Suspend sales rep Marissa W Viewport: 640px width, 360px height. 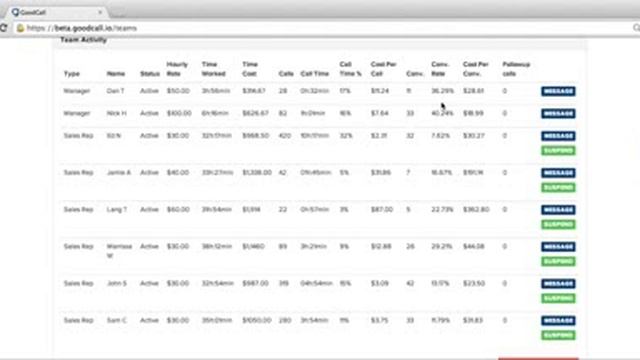pos(558,261)
